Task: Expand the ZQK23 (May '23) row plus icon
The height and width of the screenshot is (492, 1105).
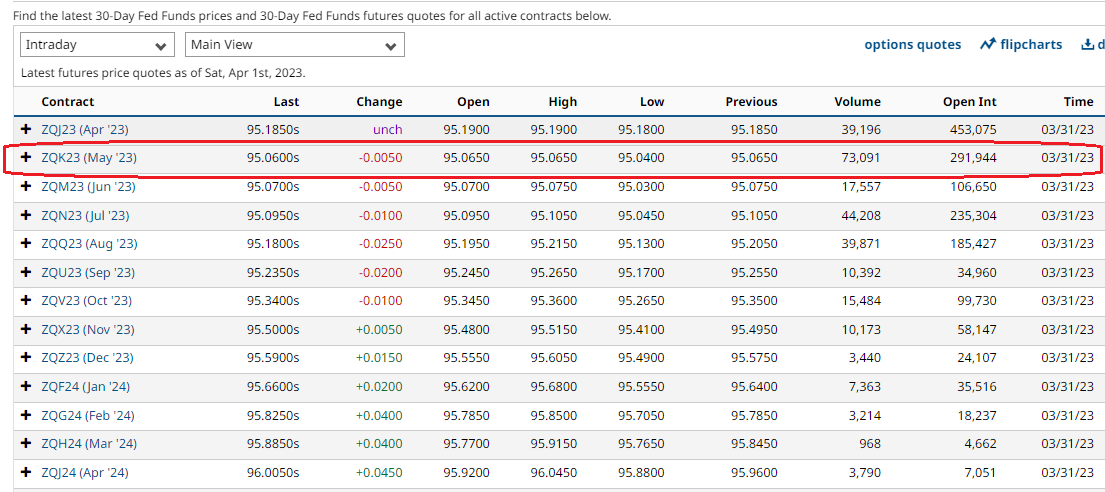Action: pos(27,158)
